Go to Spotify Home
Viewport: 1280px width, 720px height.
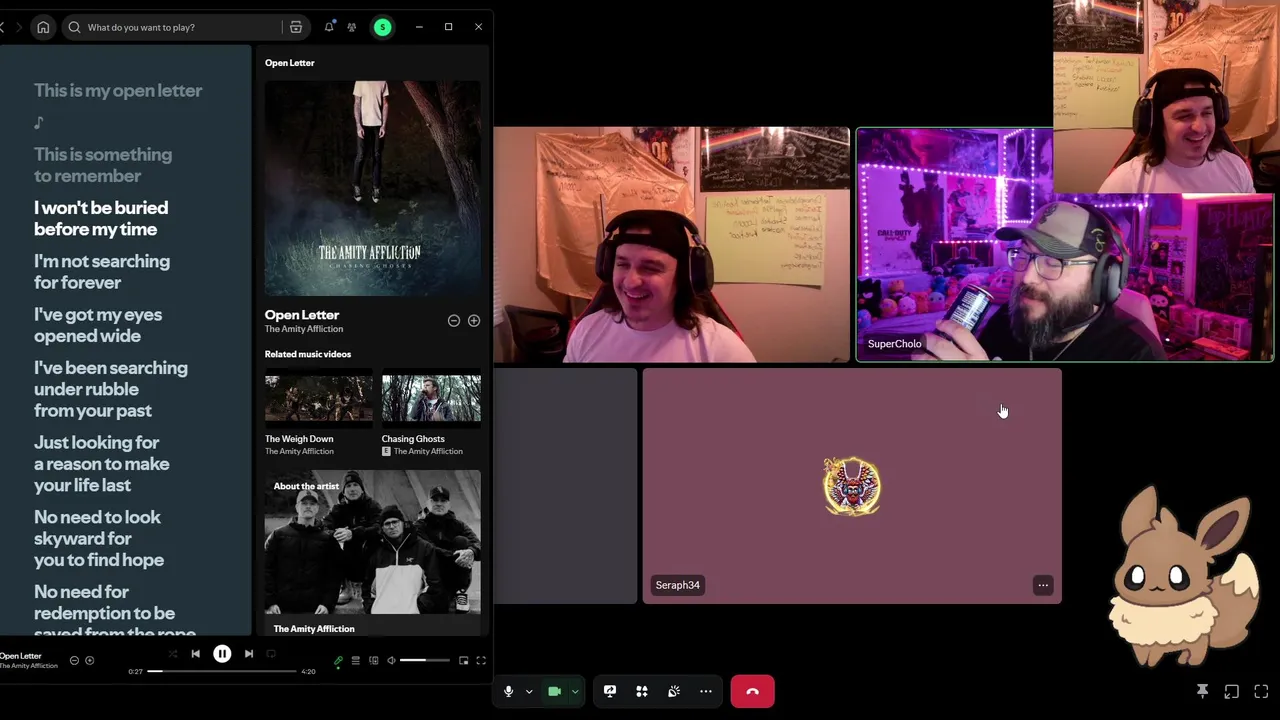pyautogui.click(x=43, y=27)
